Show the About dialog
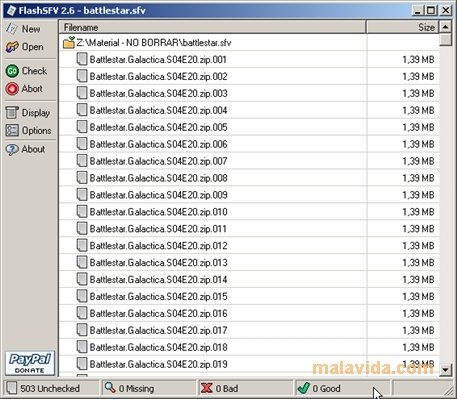Screen dimensions: 457x399 click(12, 149)
